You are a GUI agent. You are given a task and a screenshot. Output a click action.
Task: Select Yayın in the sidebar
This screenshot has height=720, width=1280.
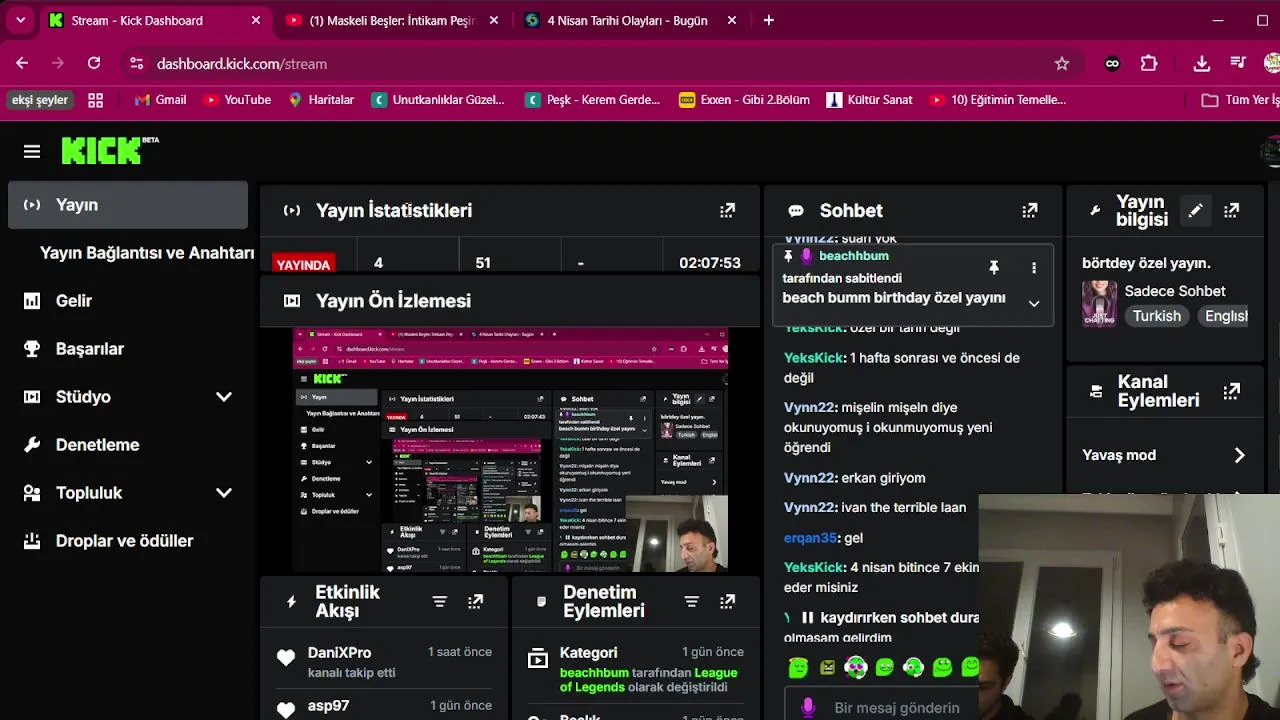[x=128, y=205]
